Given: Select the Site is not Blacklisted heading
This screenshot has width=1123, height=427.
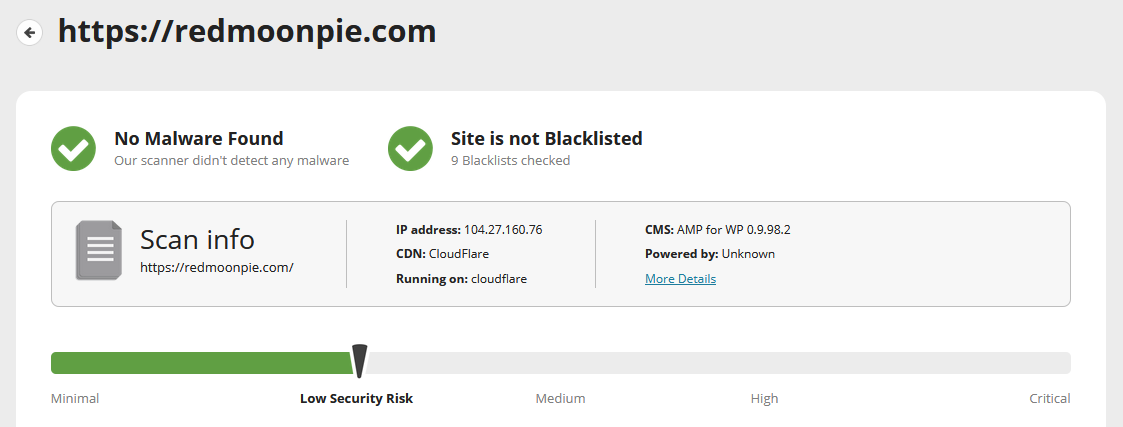Looking at the screenshot, I should 546,138.
